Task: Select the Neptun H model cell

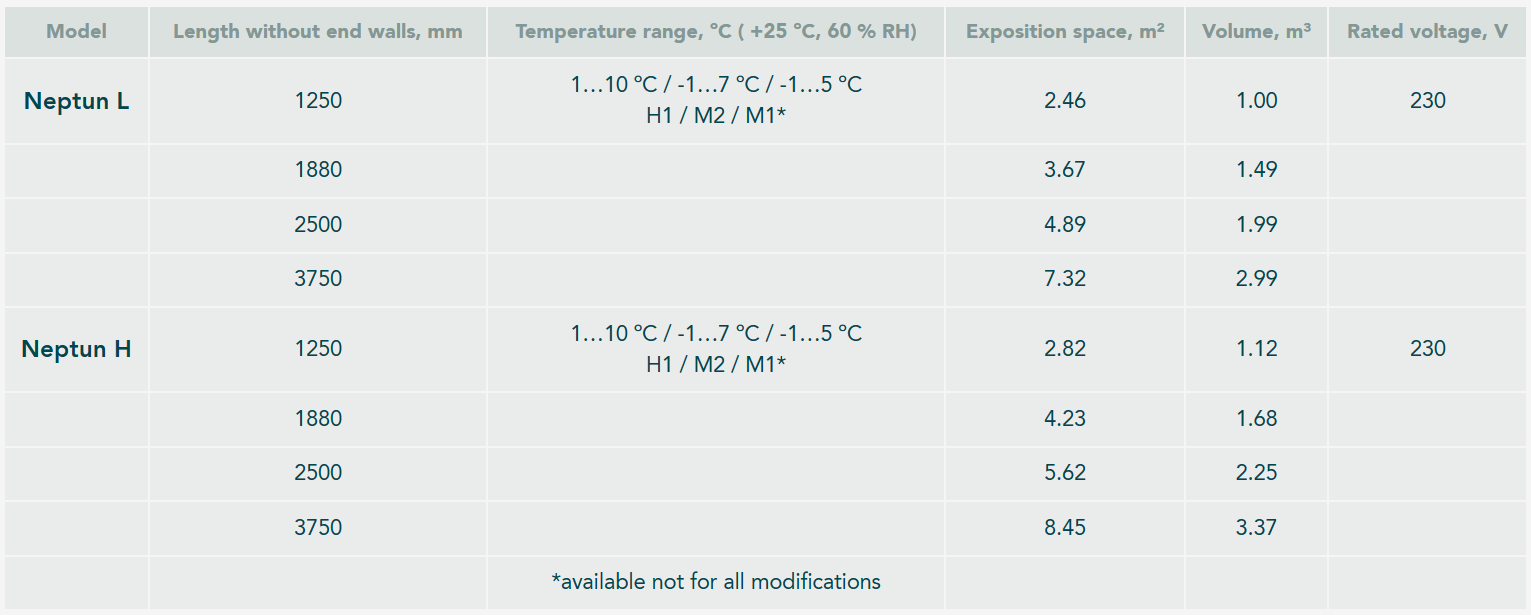Action: tap(77, 349)
